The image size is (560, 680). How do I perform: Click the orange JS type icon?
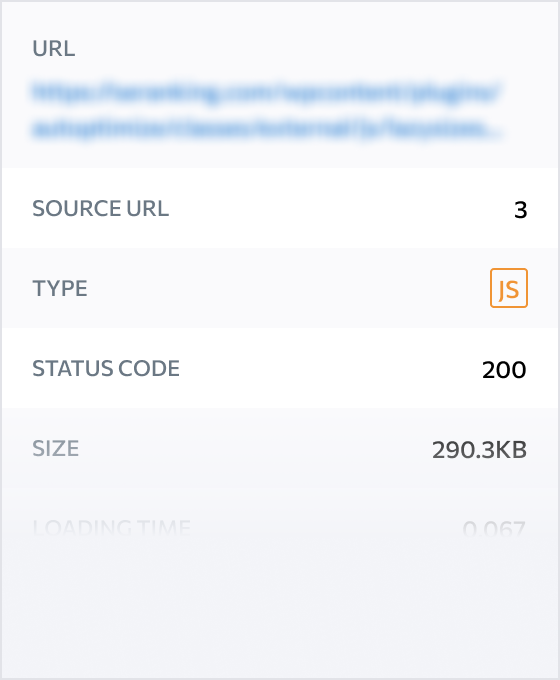point(509,288)
